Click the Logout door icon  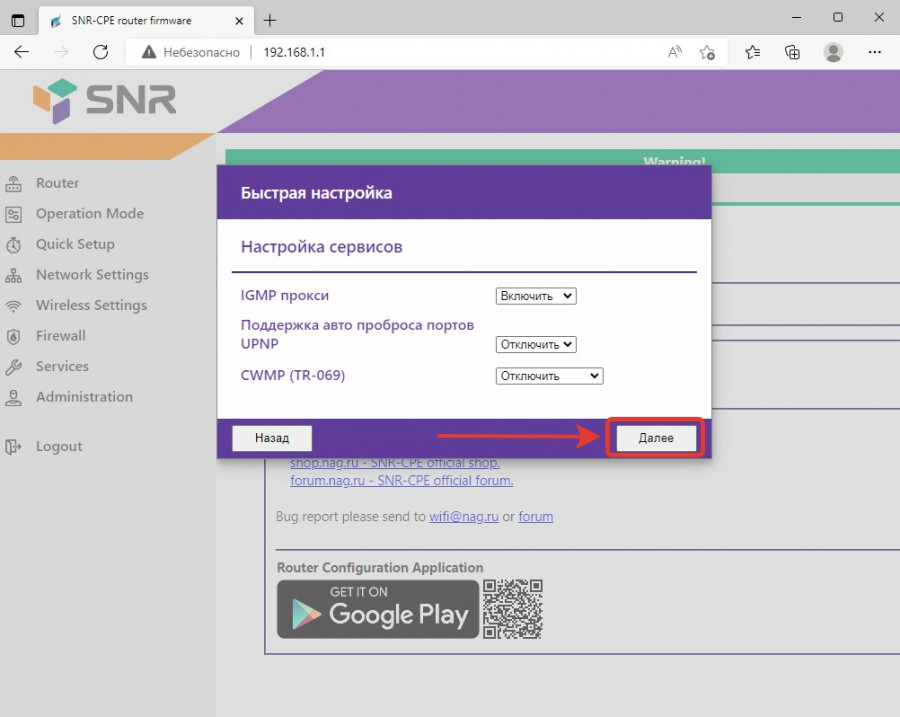[x=14, y=447]
